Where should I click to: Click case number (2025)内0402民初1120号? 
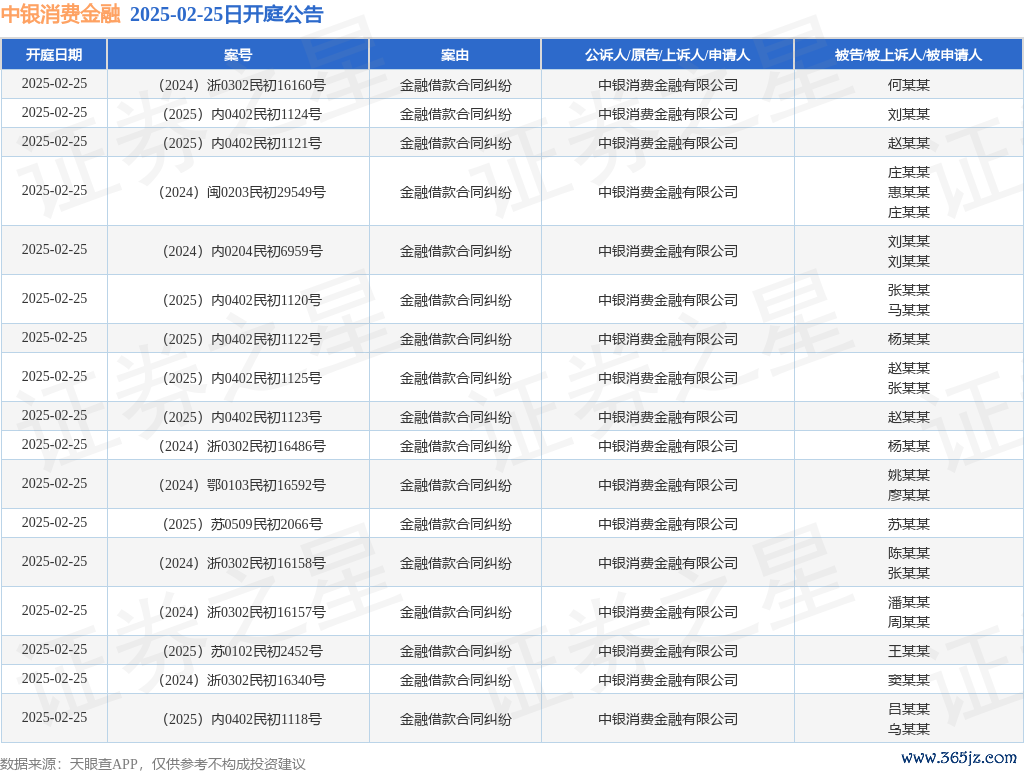click(x=242, y=300)
